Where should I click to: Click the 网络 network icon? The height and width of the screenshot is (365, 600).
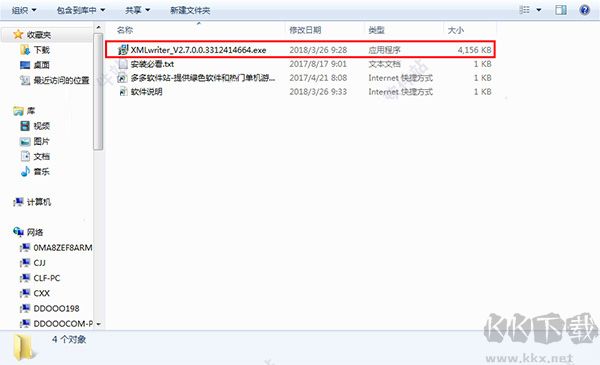click(18, 232)
